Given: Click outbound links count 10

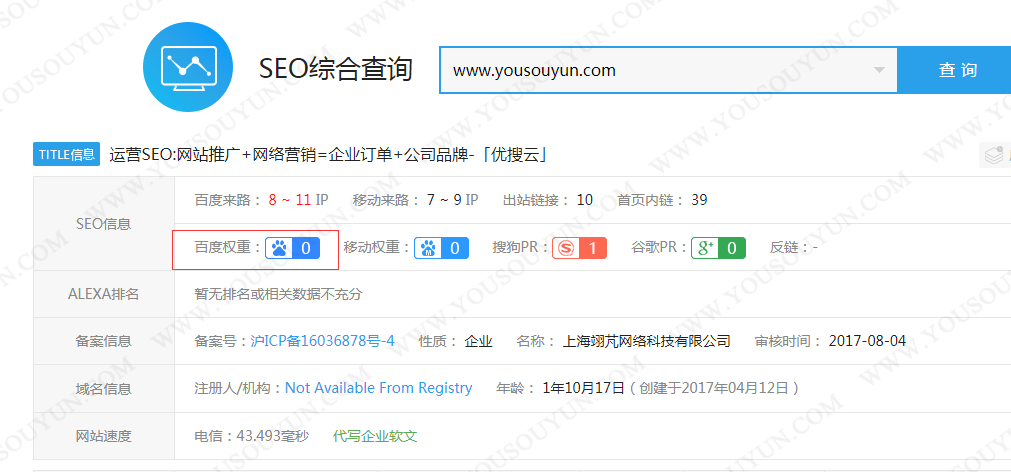Looking at the screenshot, I should (584, 200).
